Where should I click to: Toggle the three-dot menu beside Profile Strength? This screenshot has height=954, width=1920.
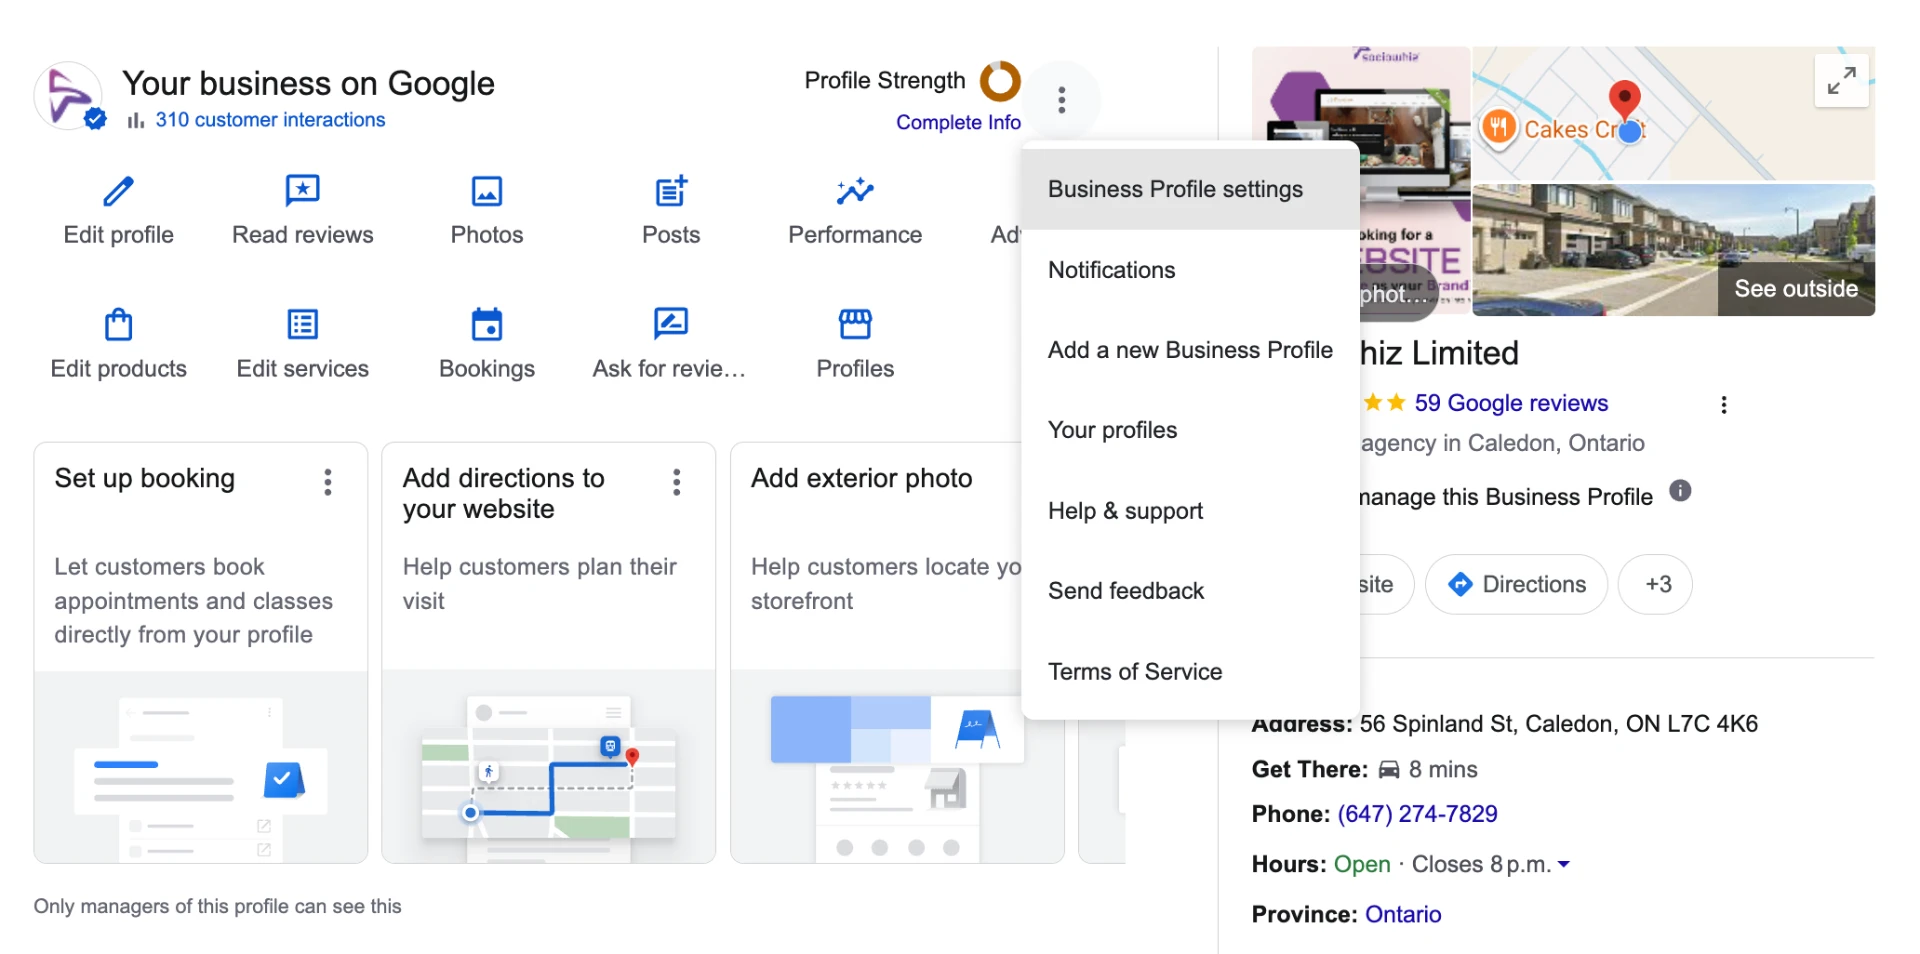click(x=1062, y=100)
